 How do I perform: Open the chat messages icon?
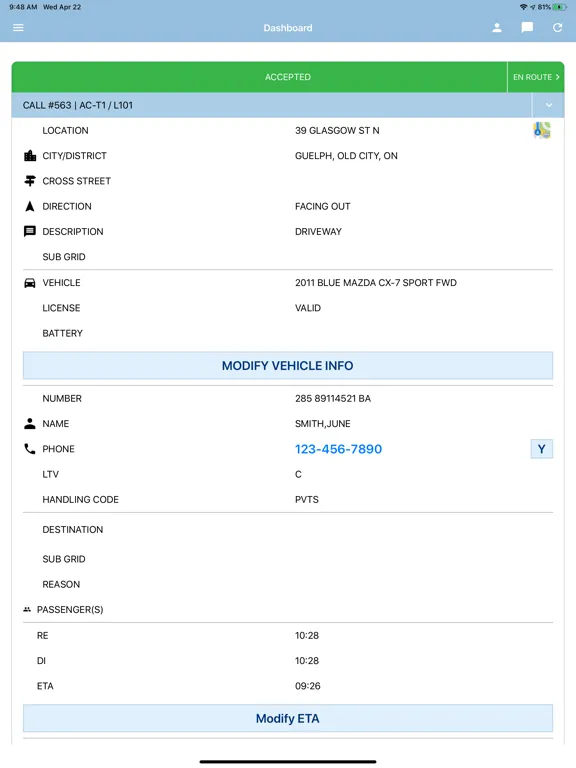pos(527,28)
